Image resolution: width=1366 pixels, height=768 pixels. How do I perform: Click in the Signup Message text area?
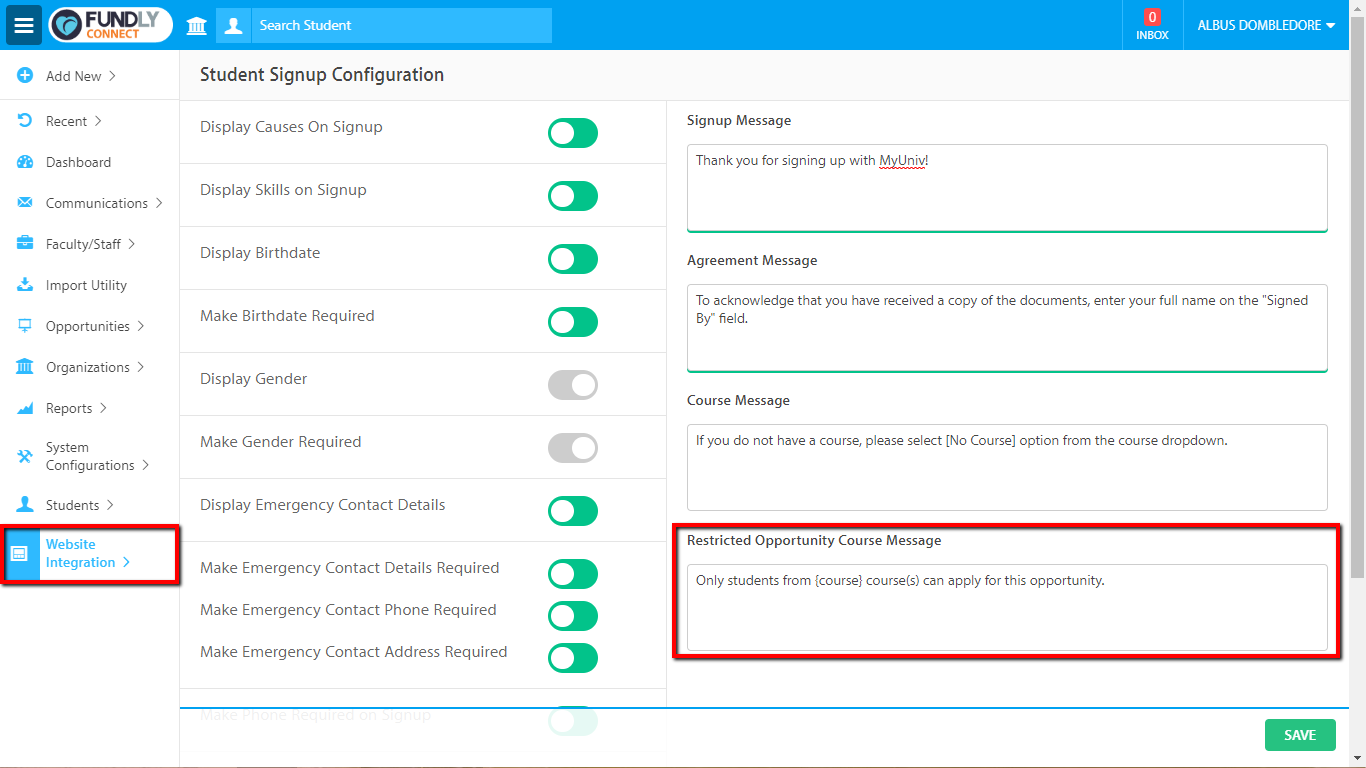point(1007,188)
